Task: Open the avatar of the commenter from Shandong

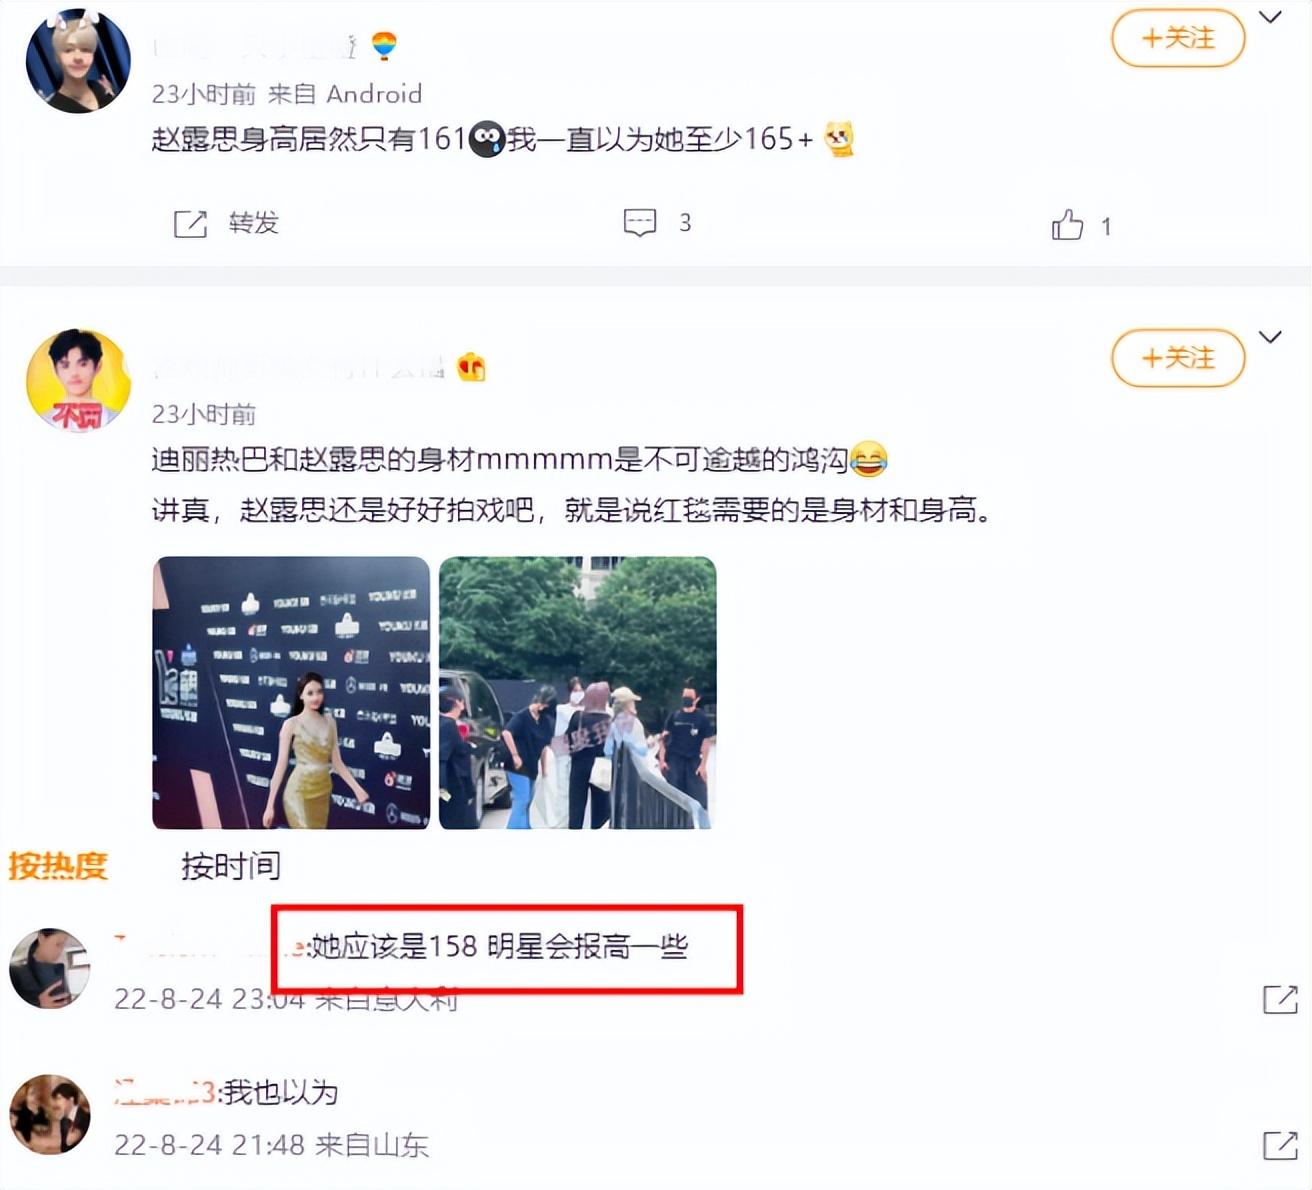Action: click(x=50, y=1114)
